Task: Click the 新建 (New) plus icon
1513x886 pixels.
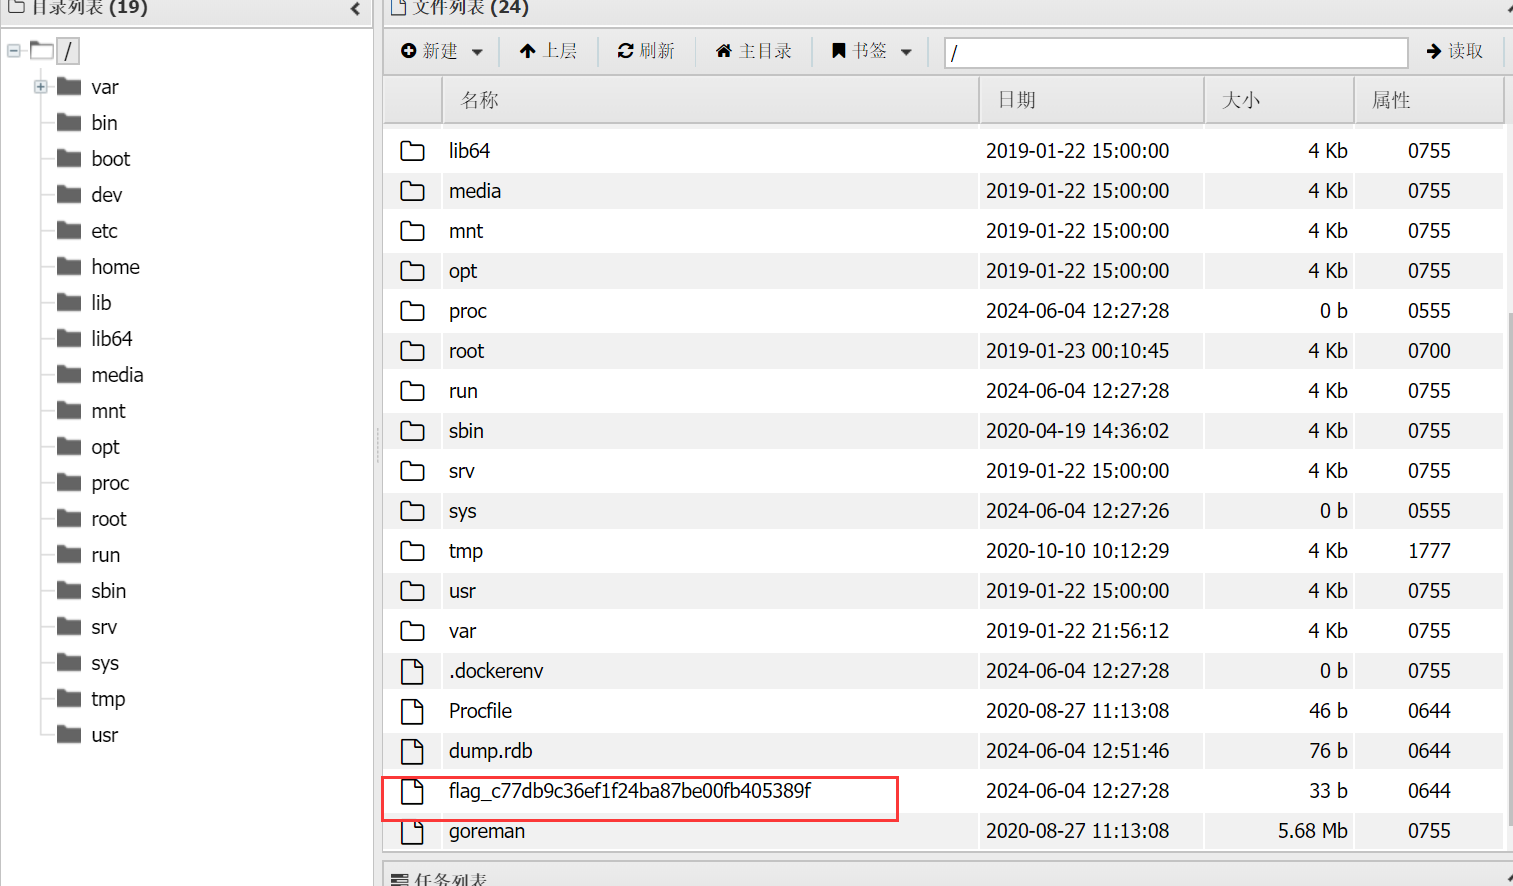Action: point(409,51)
